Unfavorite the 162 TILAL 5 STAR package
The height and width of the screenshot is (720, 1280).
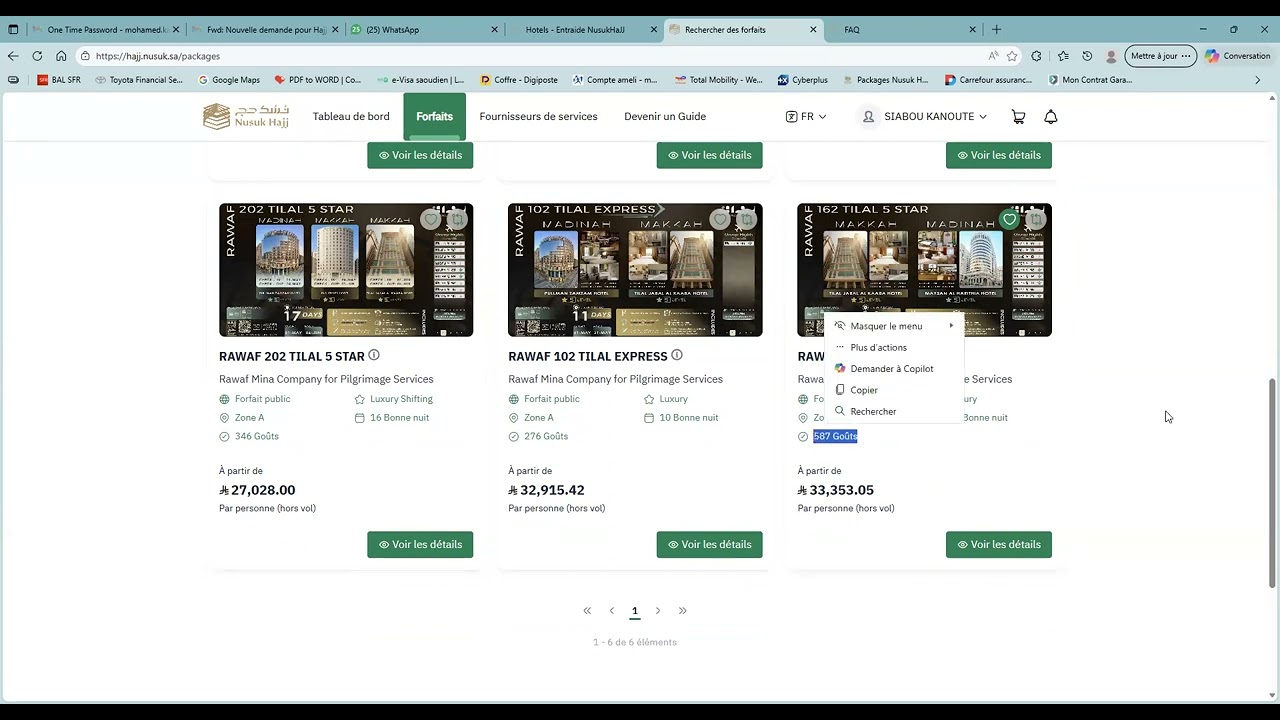pos(1009,220)
